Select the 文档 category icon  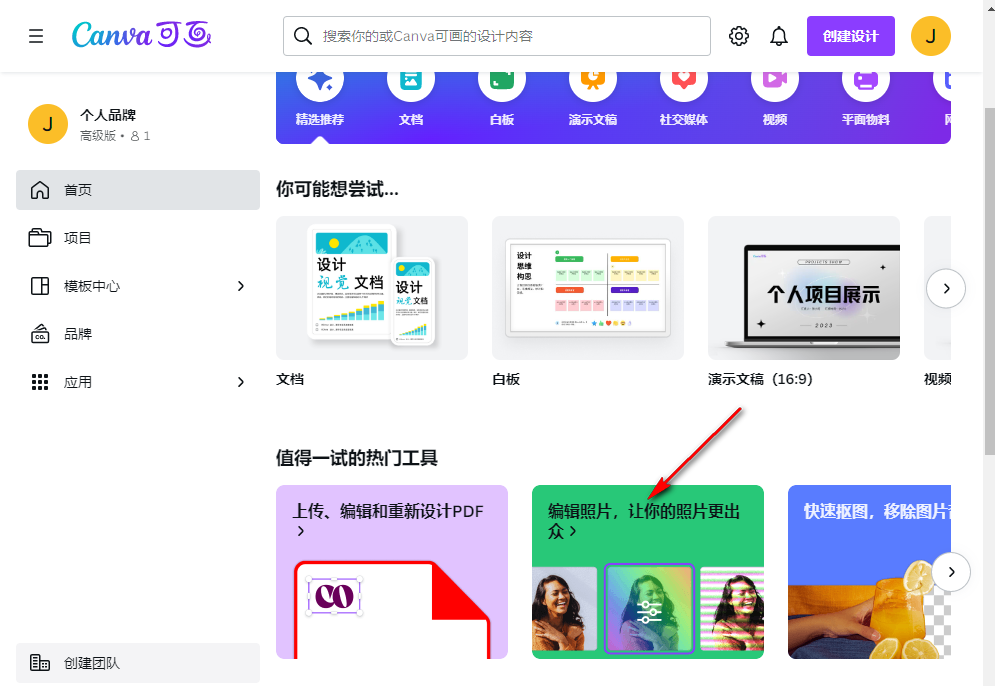point(411,80)
